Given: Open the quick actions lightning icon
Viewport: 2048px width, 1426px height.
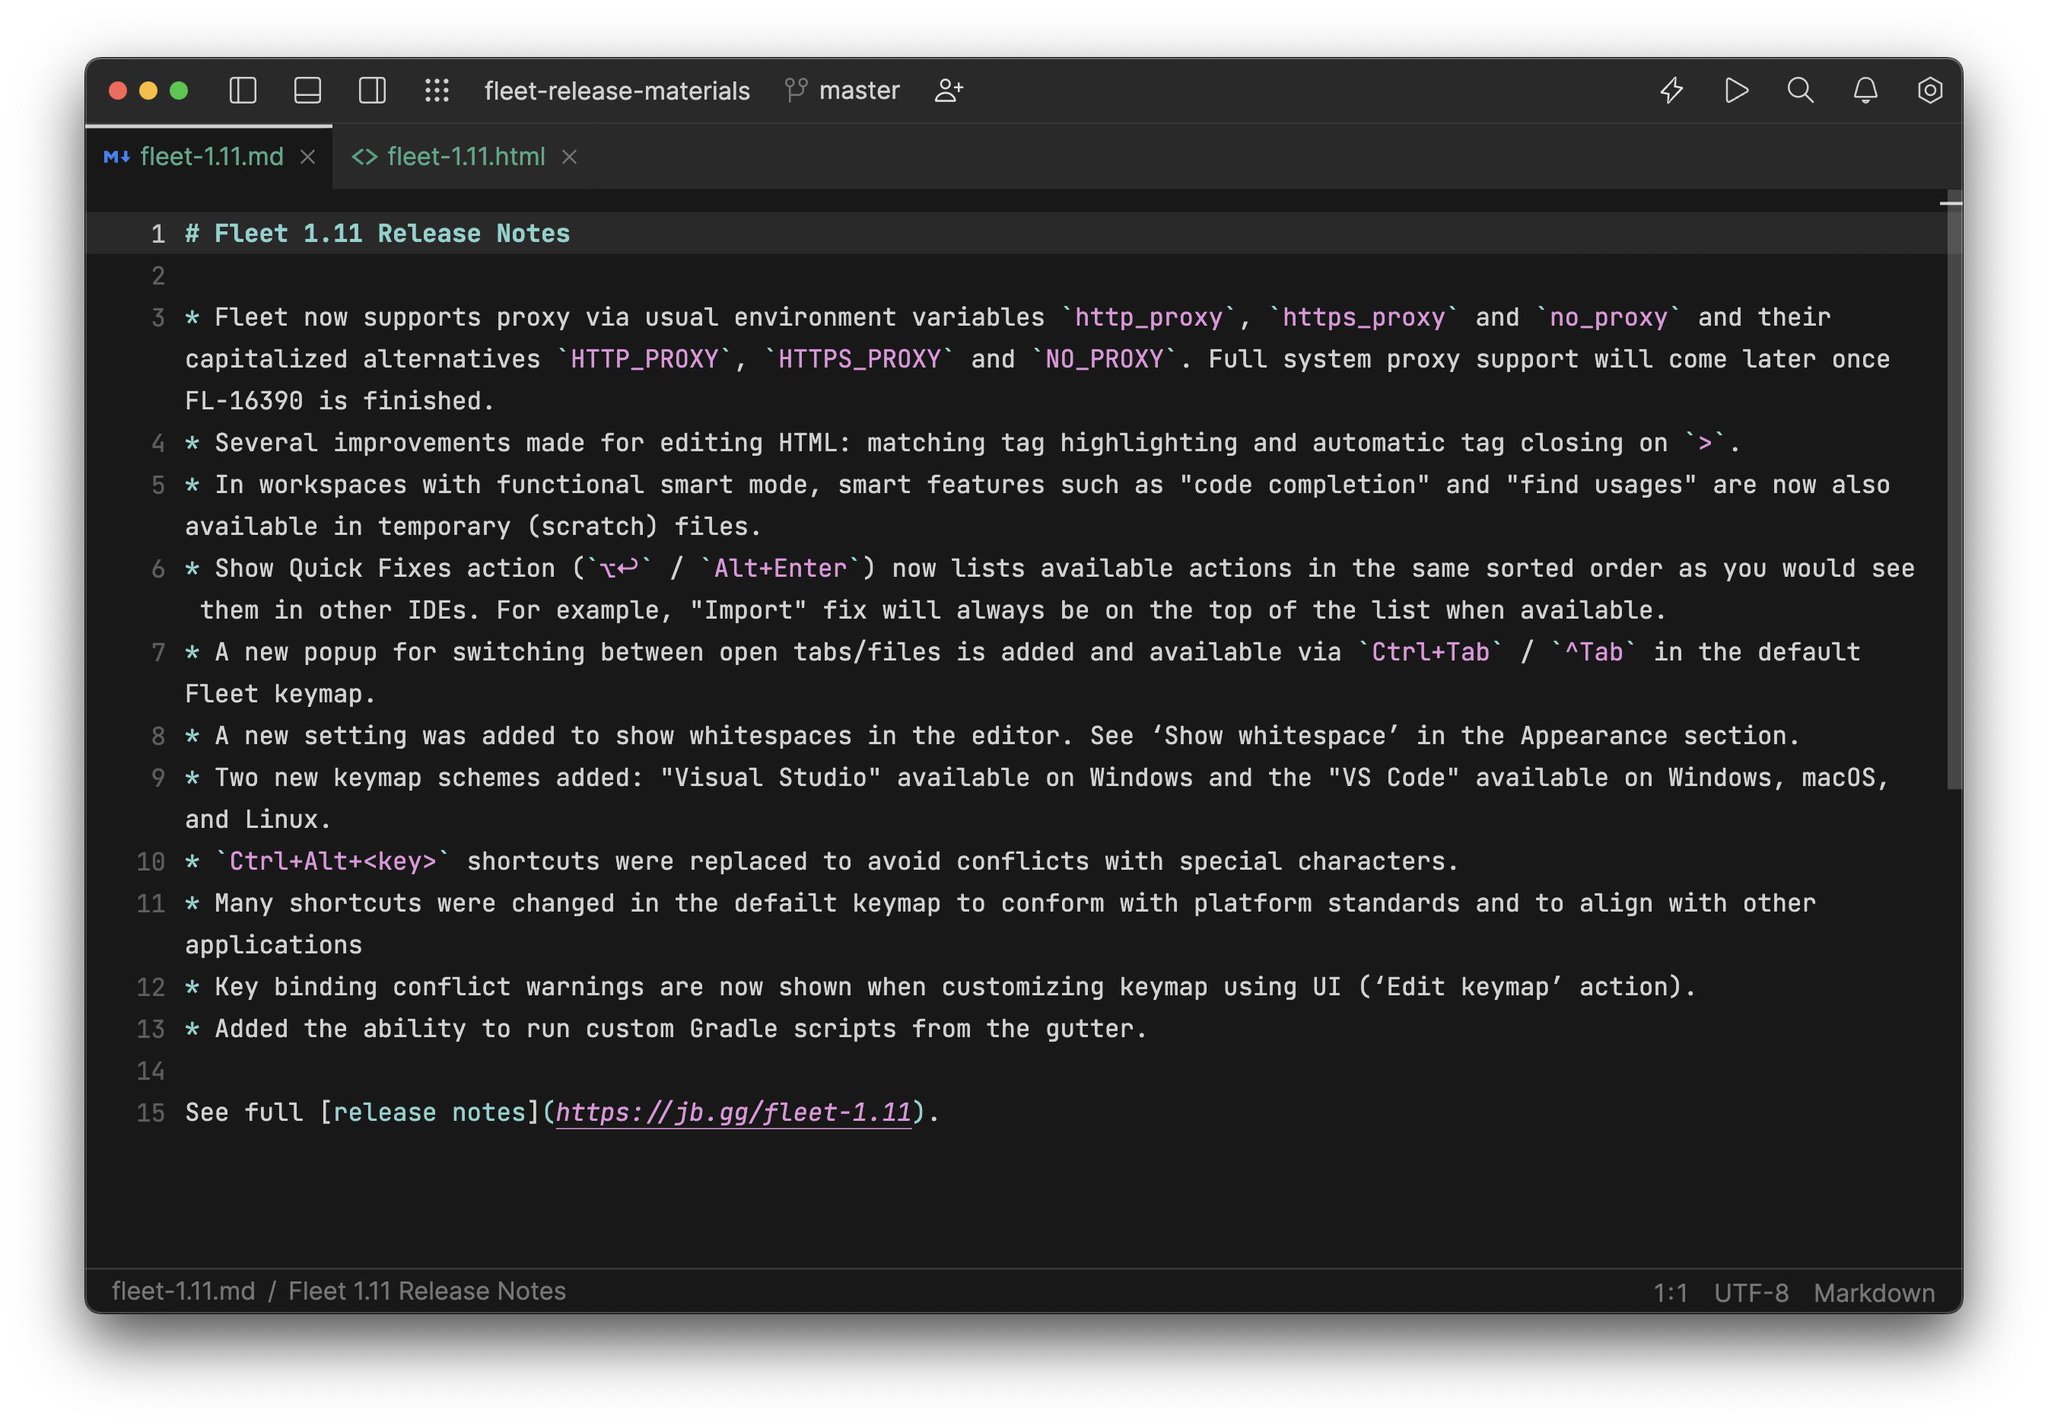Looking at the screenshot, I should pyautogui.click(x=1670, y=90).
